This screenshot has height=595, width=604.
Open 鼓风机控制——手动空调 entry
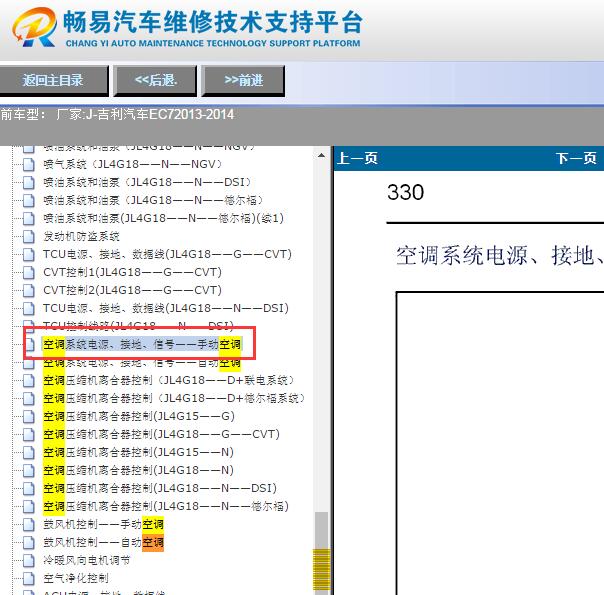click(103, 524)
